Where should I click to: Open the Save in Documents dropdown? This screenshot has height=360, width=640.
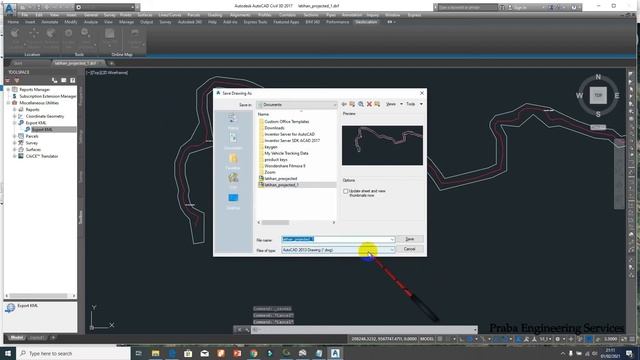tap(297, 105)
